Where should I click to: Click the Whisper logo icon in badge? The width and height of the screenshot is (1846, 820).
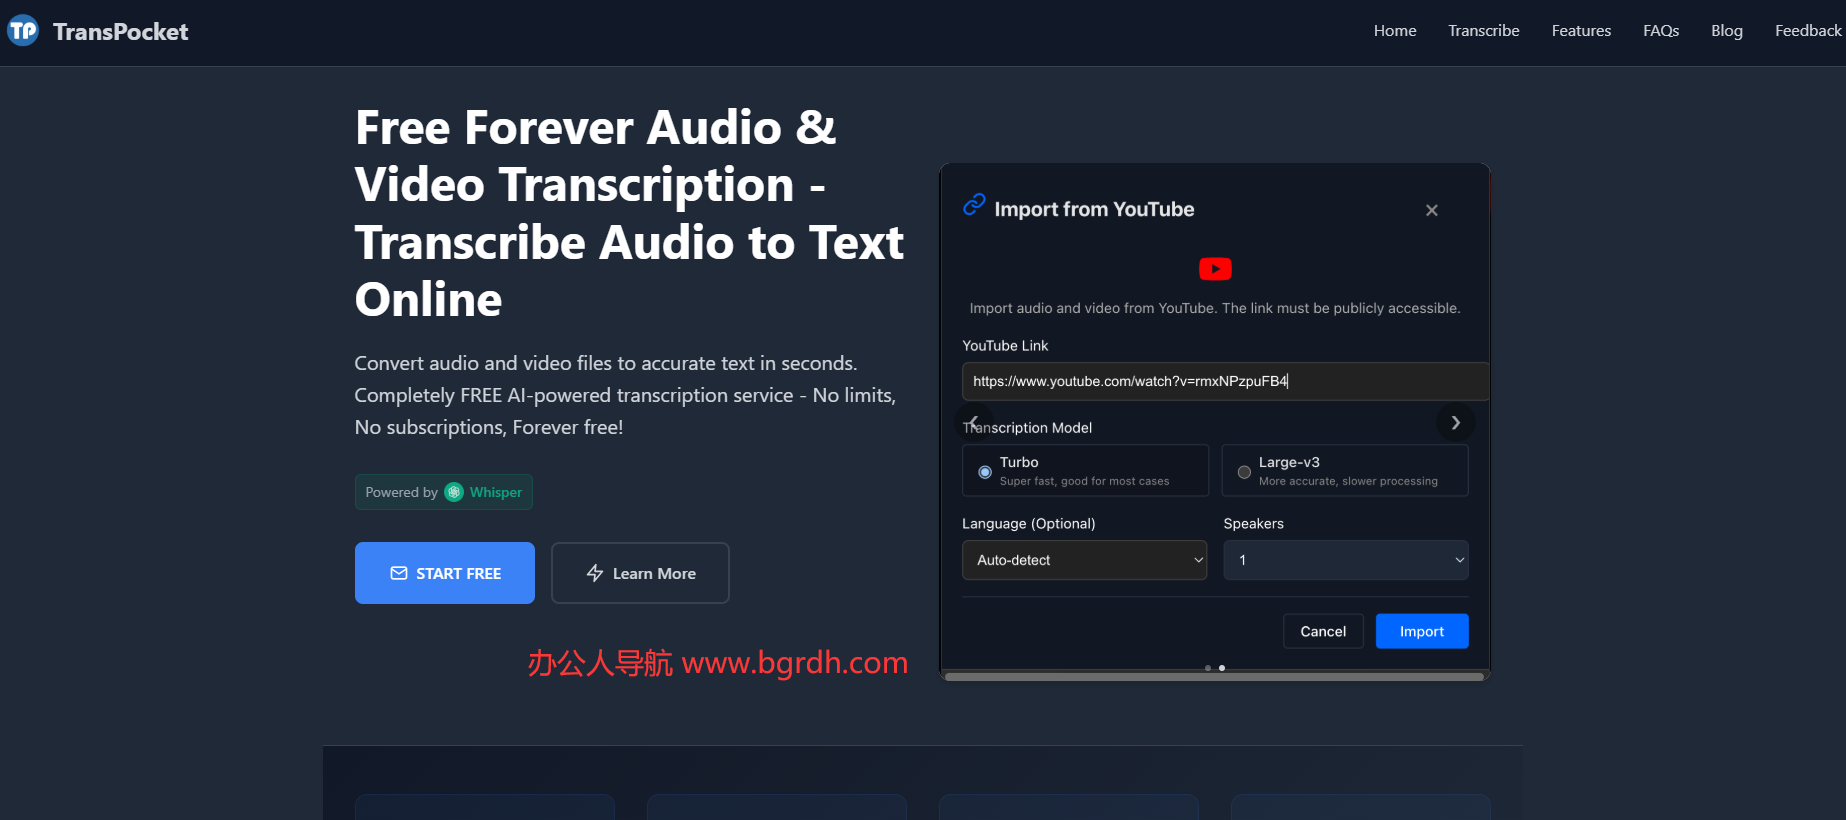(x=454, y=492)
